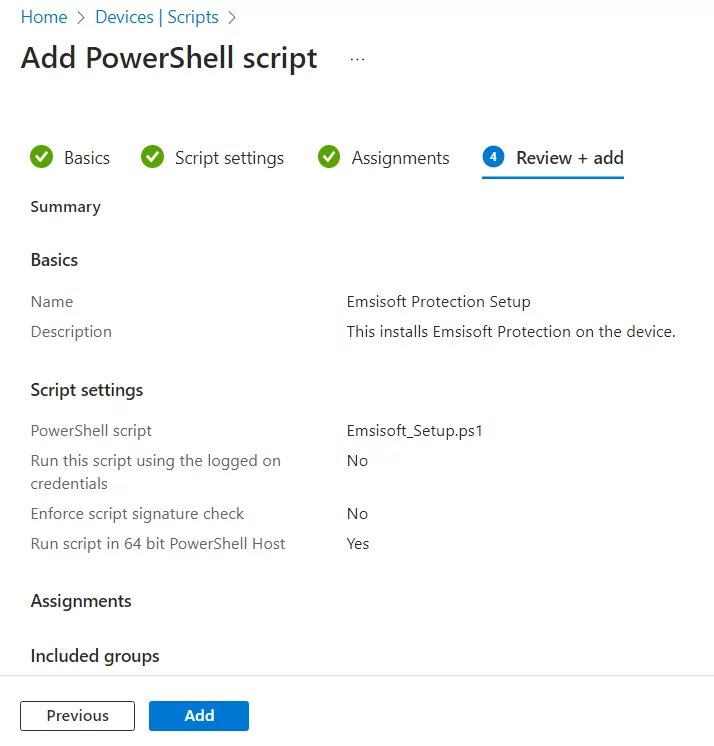Click the Emsisoft Protection Setup name value
Screen dimensions: 714x746
pos(438,301)
